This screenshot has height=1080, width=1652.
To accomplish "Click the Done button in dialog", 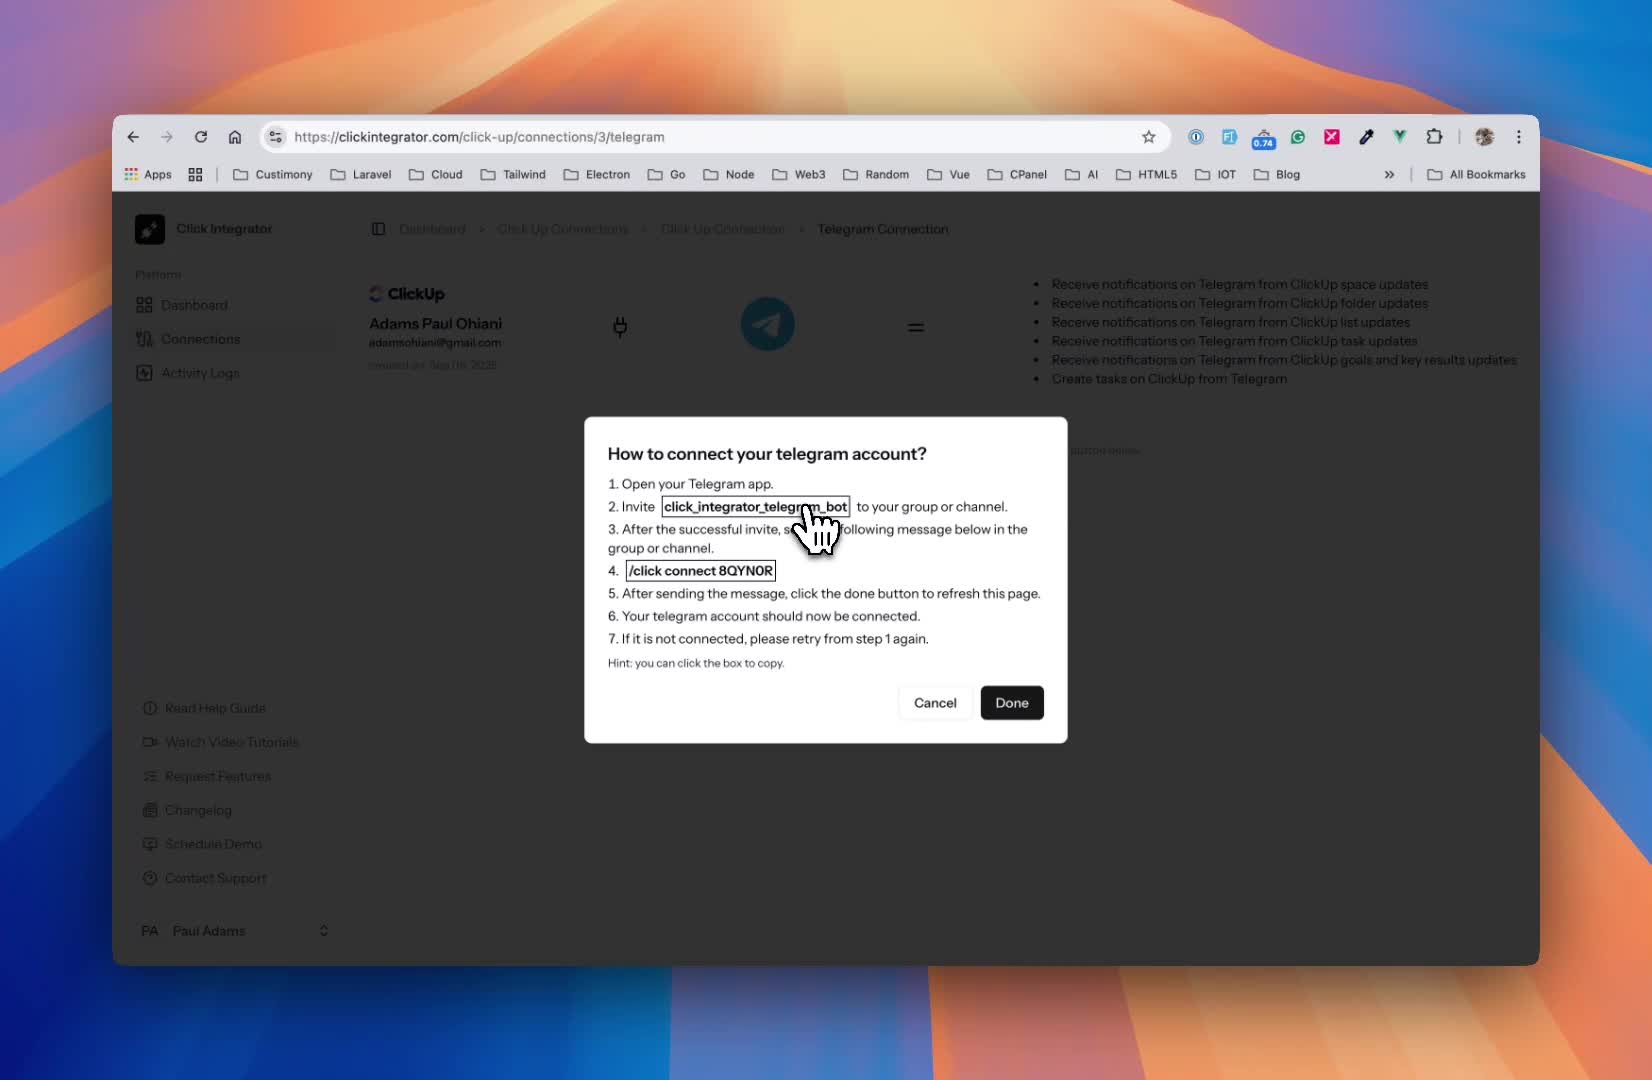I will (1012, 703).
